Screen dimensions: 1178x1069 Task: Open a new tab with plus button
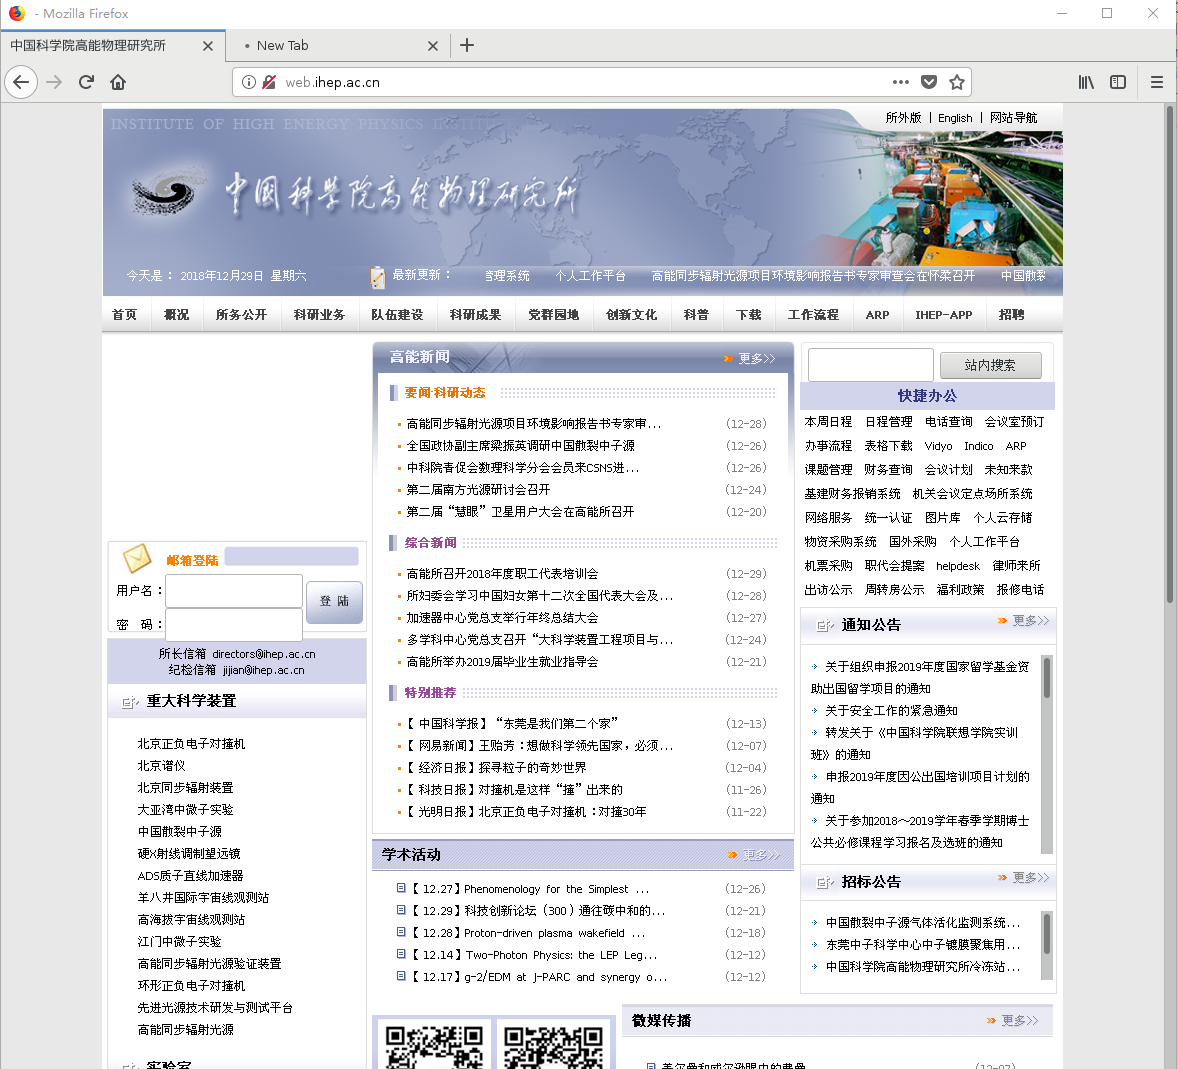(x=467, y=45)
